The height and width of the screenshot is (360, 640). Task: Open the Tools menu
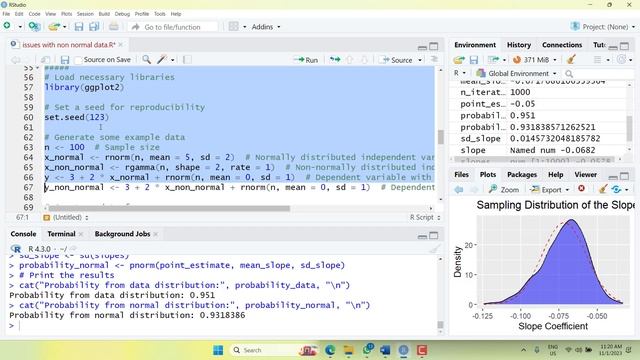pyautogui.click(x=160, y=14)
